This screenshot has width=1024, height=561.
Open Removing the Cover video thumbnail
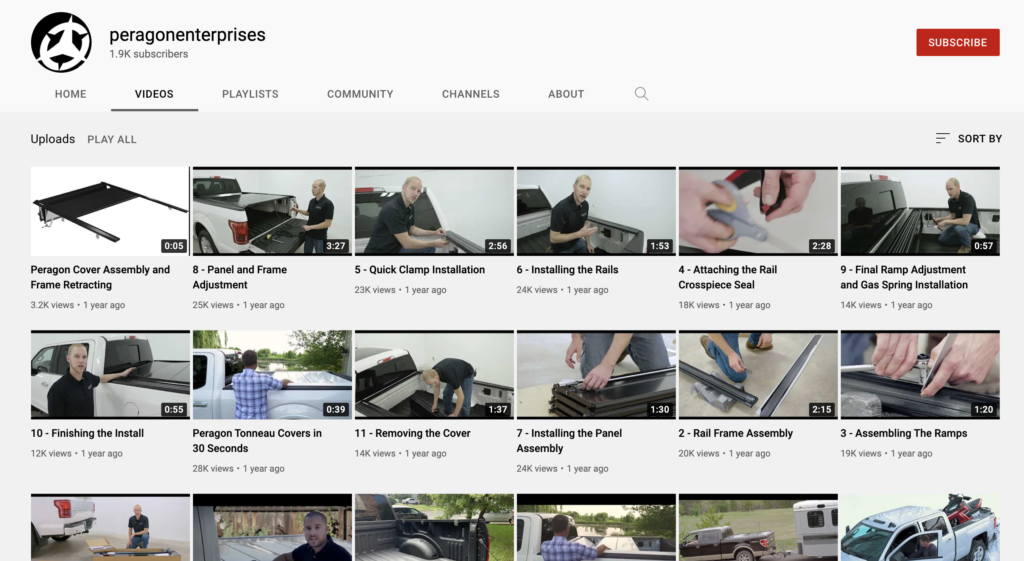[x=434, y=374]
